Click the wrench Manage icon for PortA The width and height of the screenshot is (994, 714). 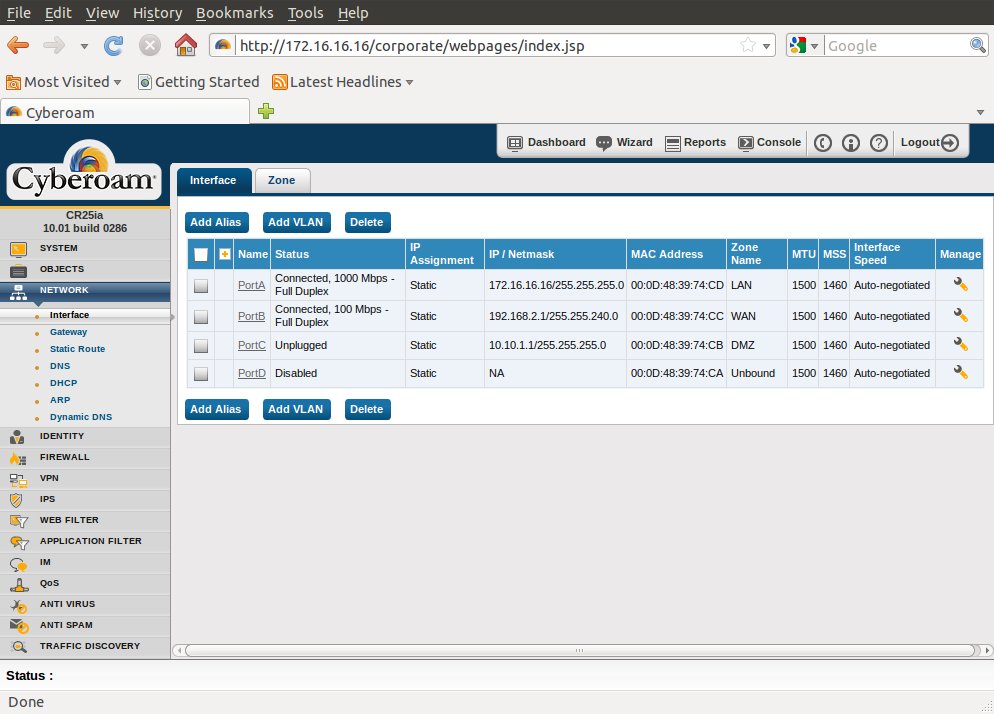[x=960, y=285]
